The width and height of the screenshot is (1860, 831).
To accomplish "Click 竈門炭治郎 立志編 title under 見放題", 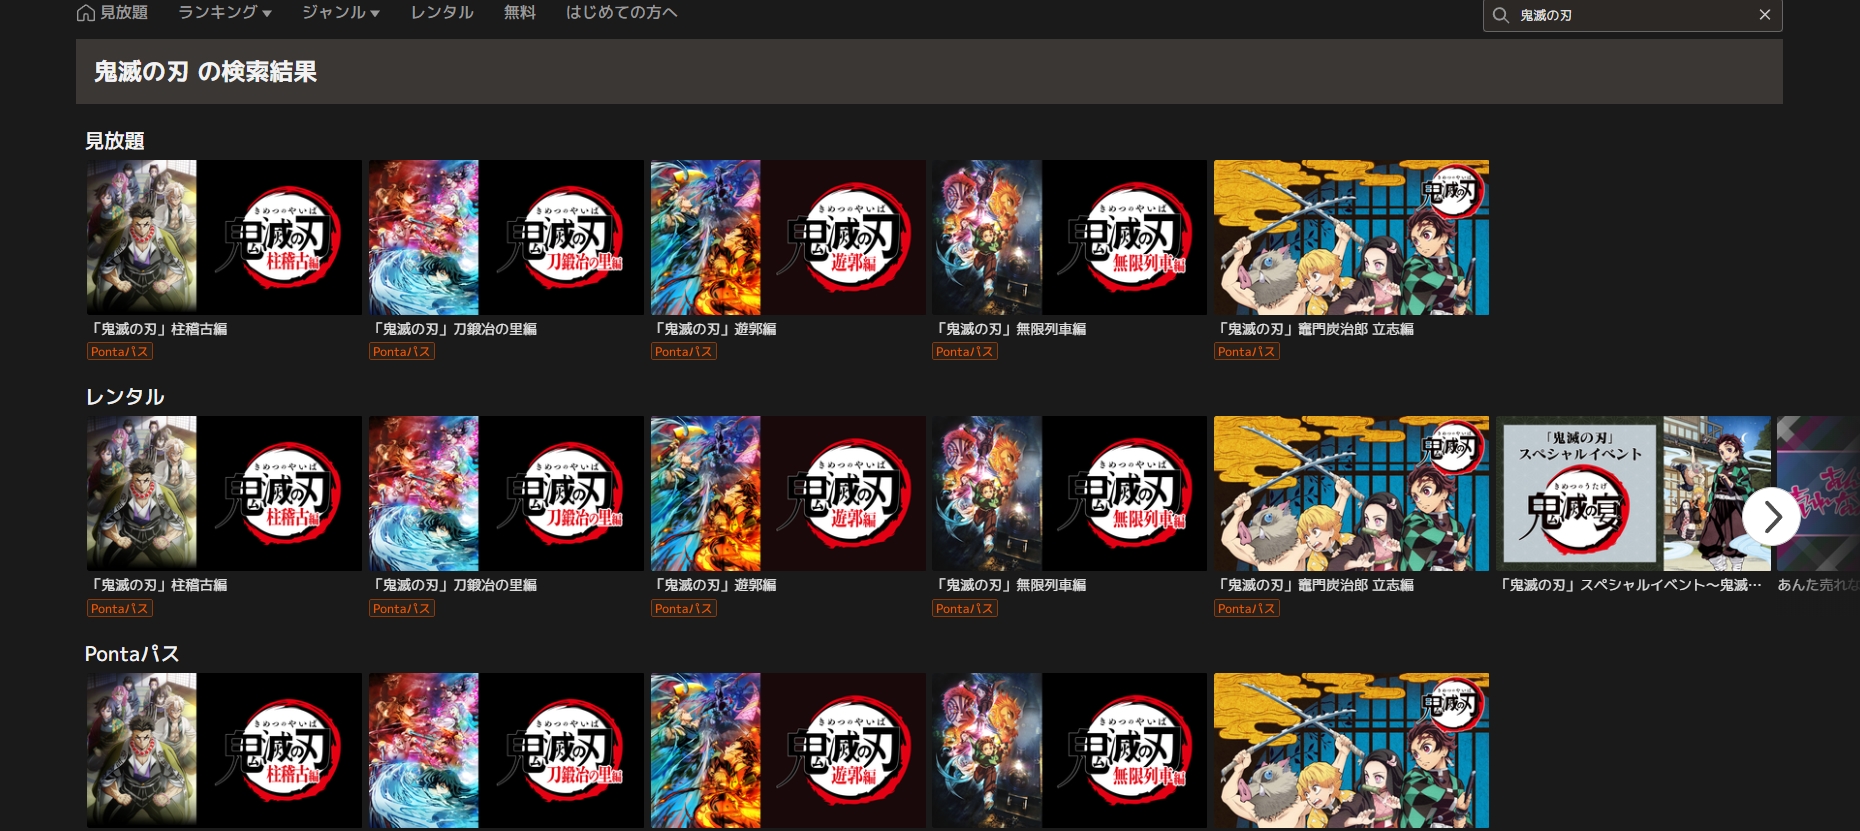I will coord(1314,329).
